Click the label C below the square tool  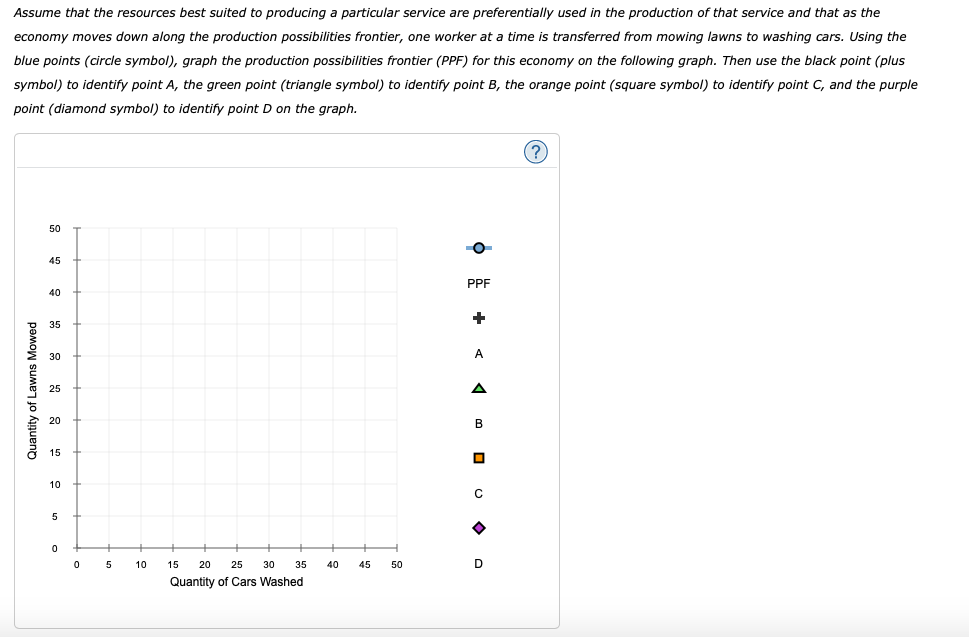pyautogui.click(x=477, y=493)
